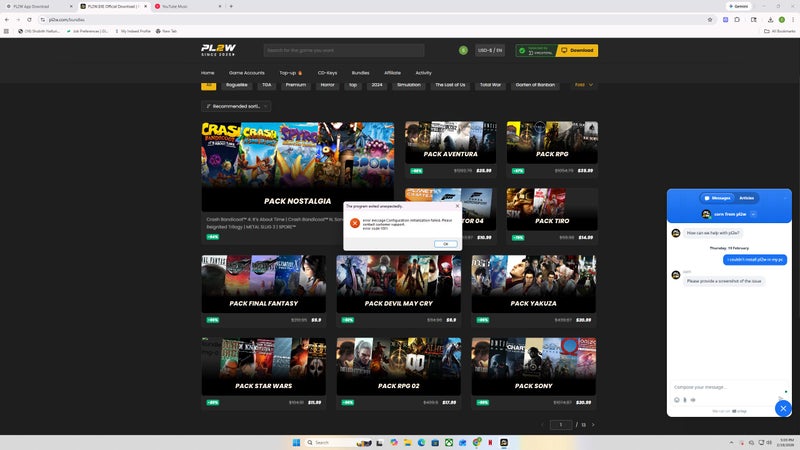This screenshot has width=800, height=450.
Task: Click the yellow Download button
Action: (x=578, y=50)
